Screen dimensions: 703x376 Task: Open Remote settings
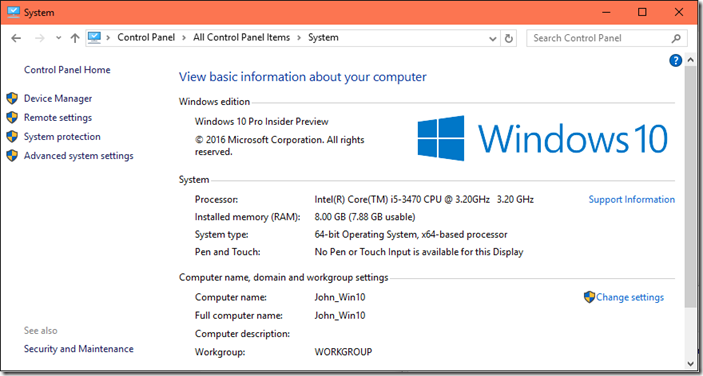pos(58,118)
